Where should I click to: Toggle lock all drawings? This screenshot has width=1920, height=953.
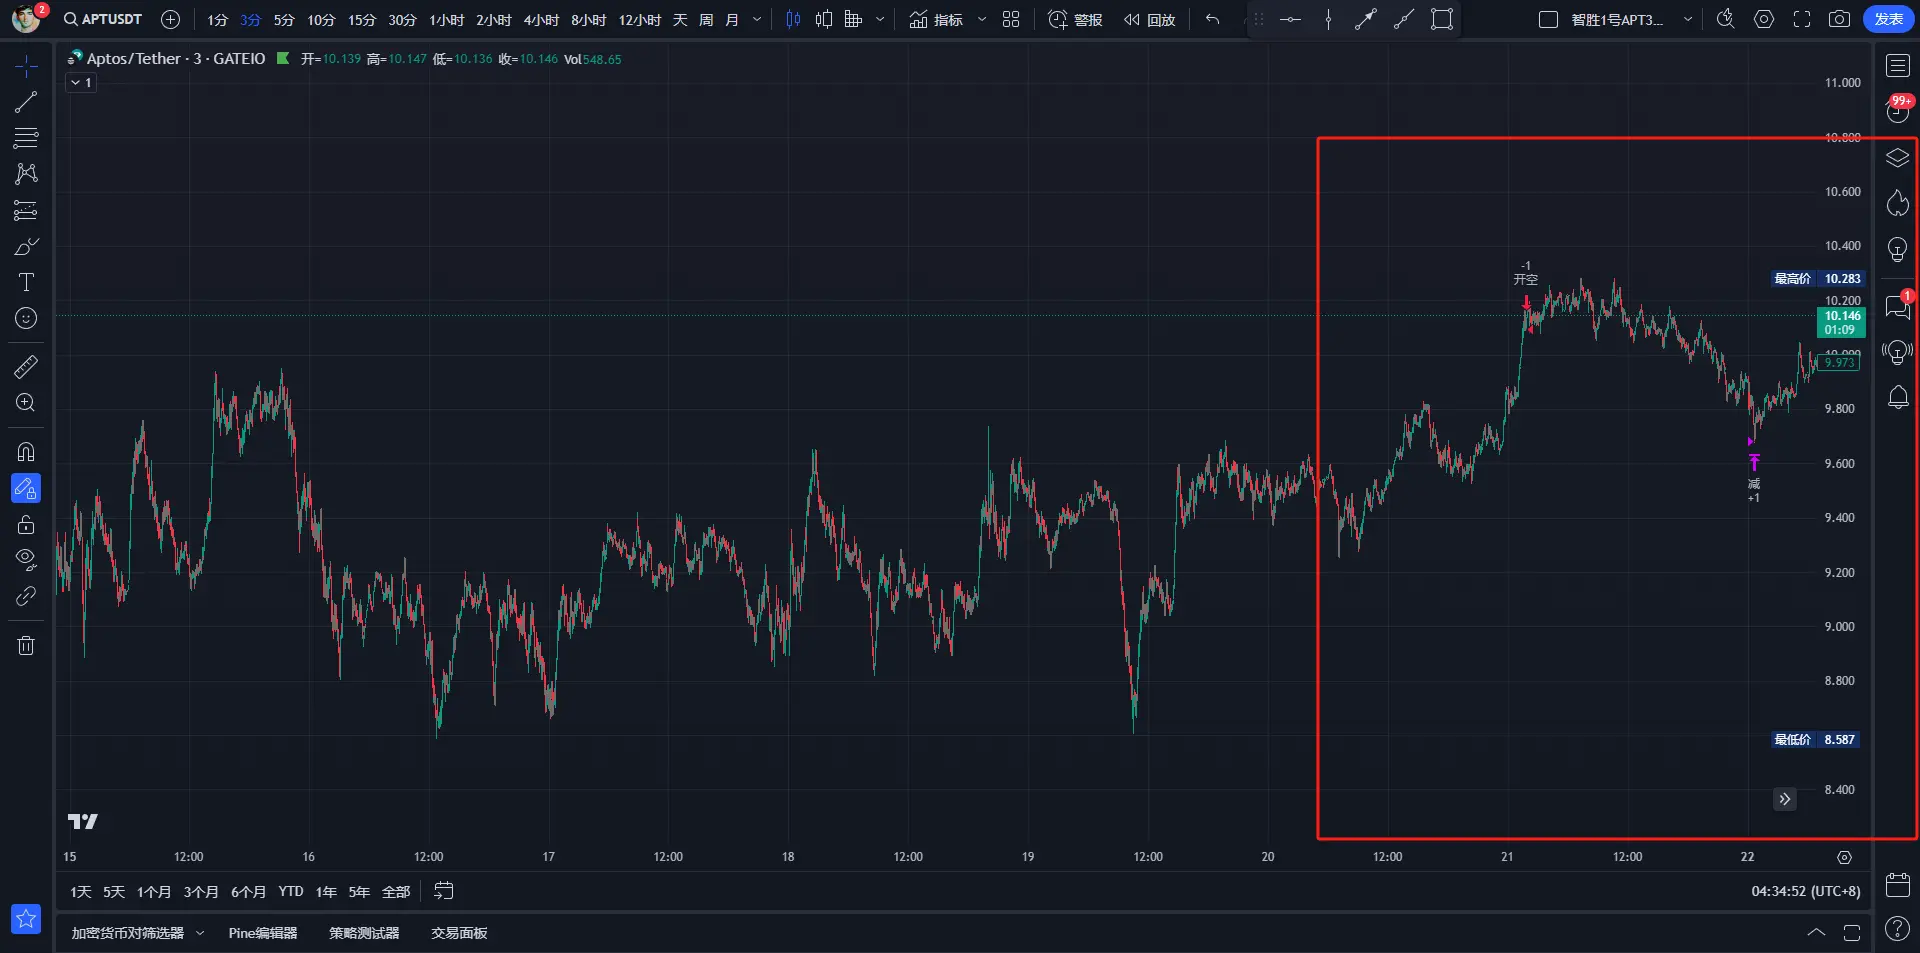(26, 524)
